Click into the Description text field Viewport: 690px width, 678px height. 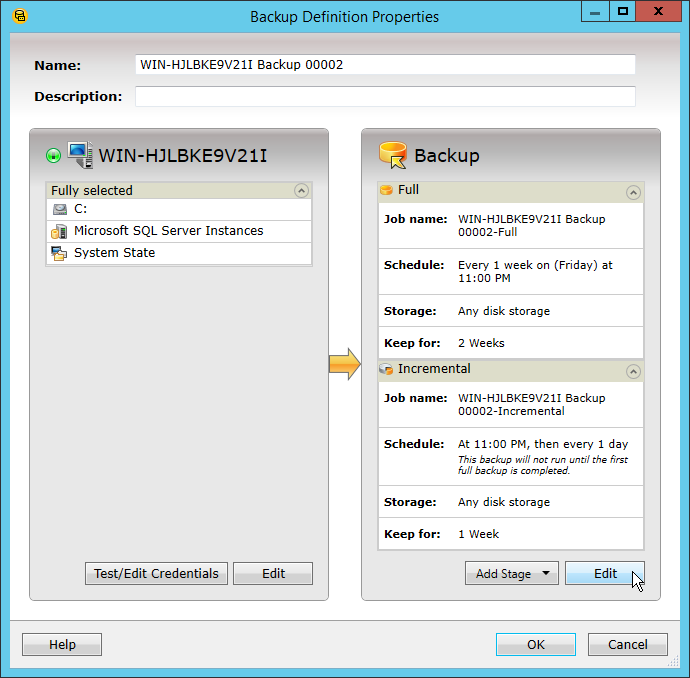point(385,97)
